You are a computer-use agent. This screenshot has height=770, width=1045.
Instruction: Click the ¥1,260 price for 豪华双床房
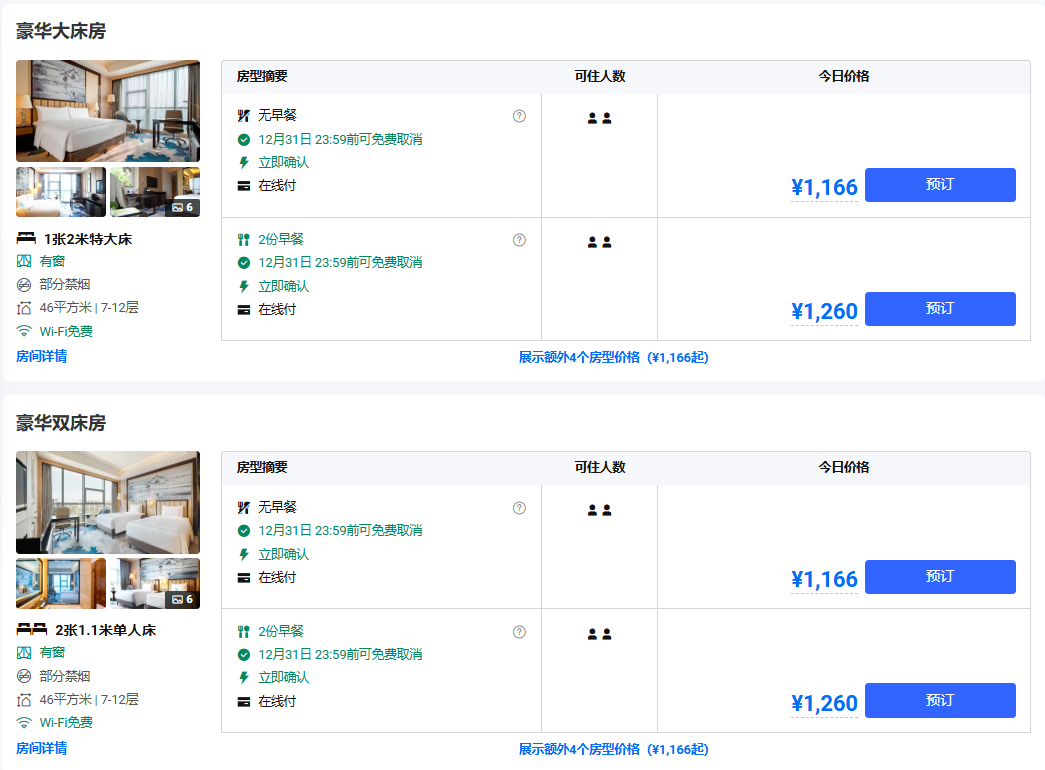pos(824,703)
